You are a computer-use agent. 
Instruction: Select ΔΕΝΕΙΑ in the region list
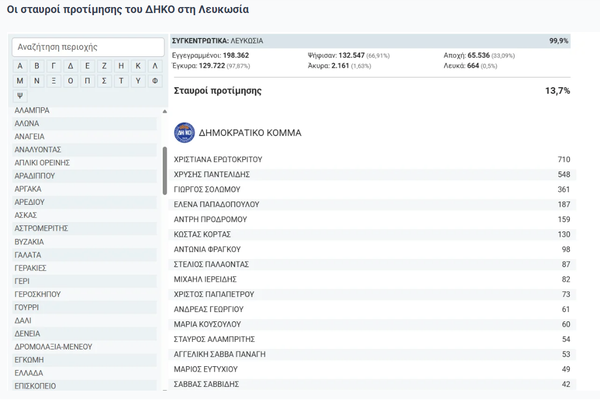coord(85,334)
